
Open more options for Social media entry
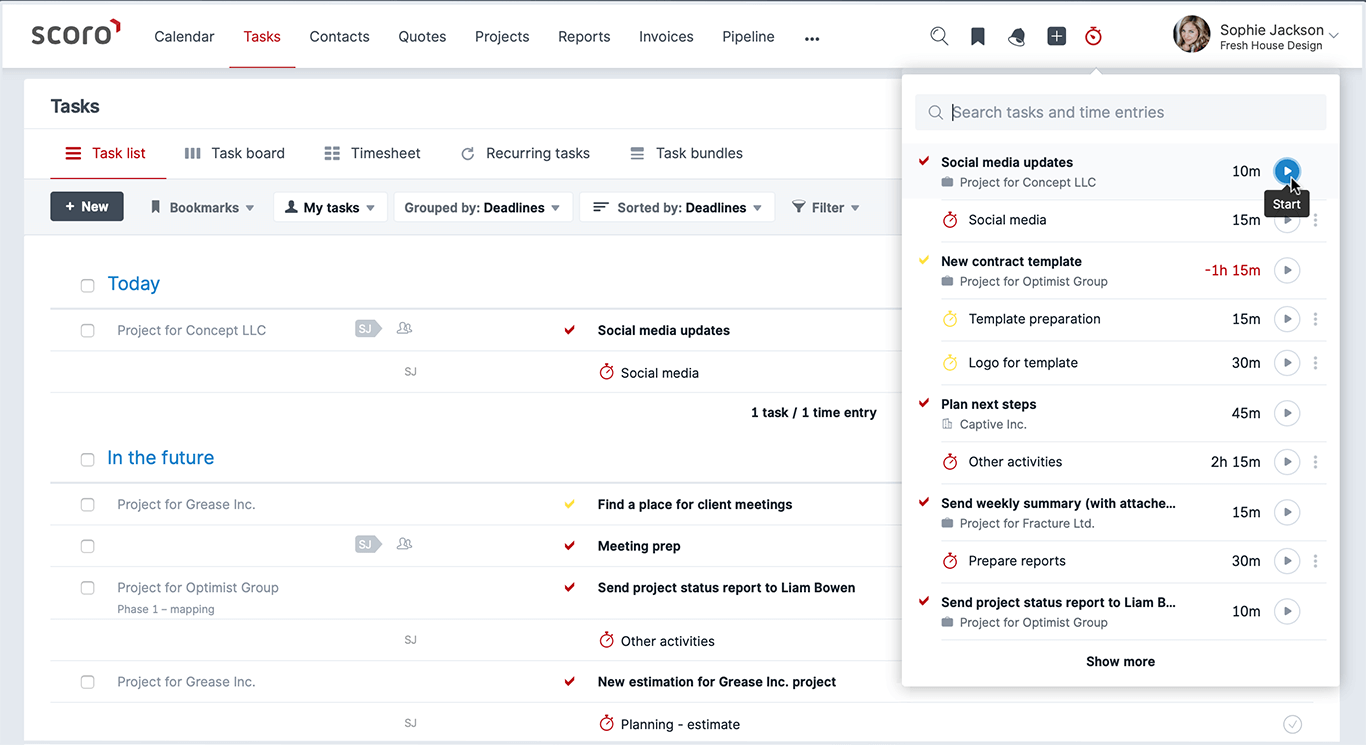[1316, 220]
